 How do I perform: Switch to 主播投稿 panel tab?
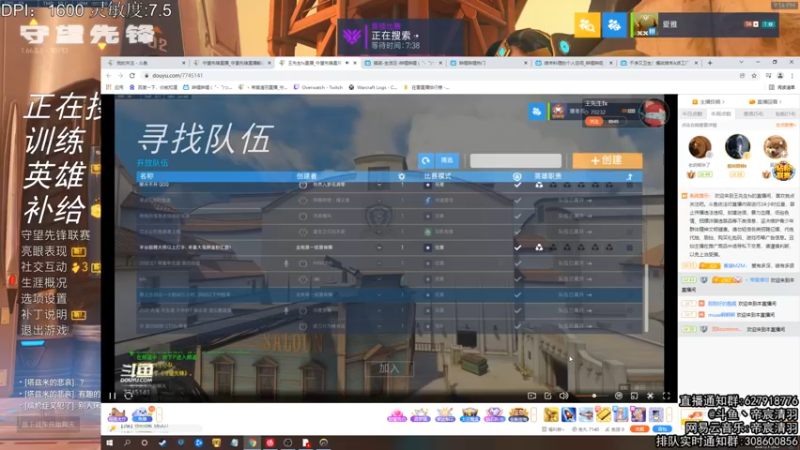point(708,102)
